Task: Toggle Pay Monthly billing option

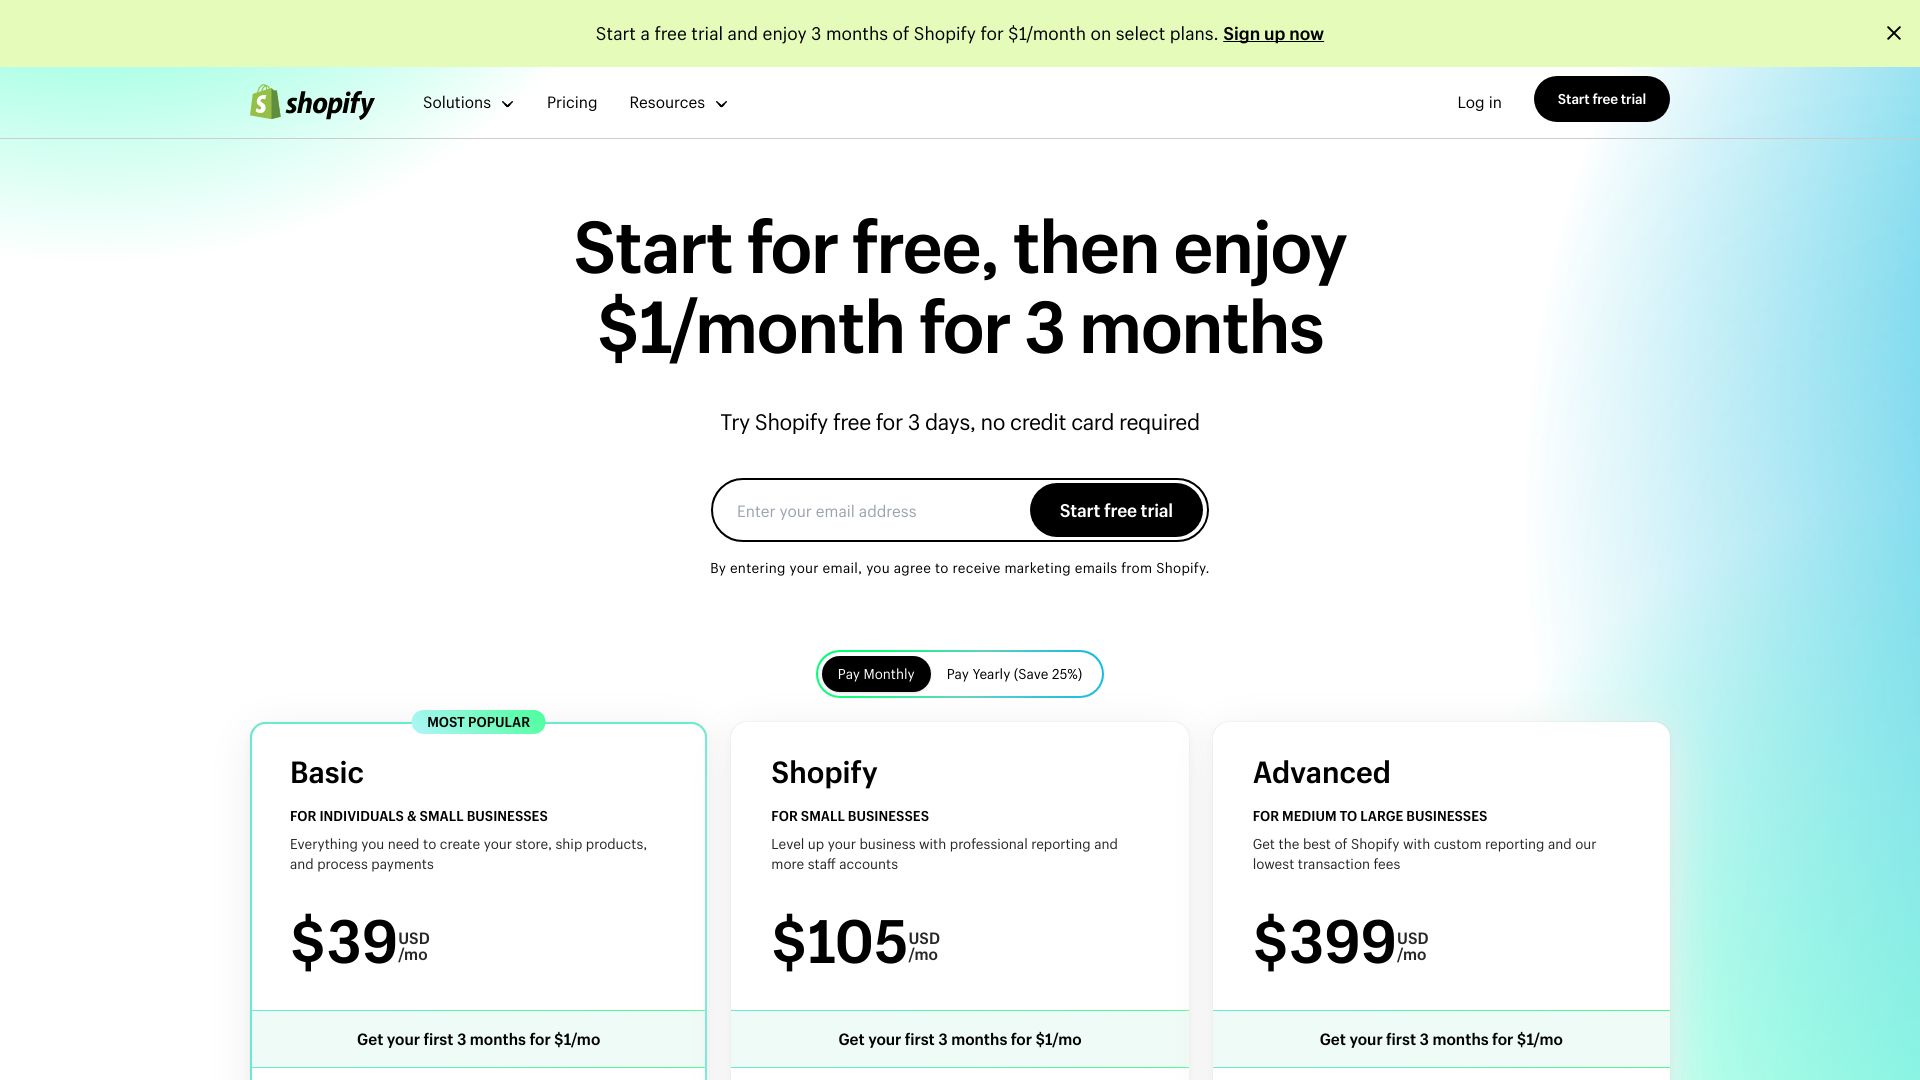Action: coord(876,674)
